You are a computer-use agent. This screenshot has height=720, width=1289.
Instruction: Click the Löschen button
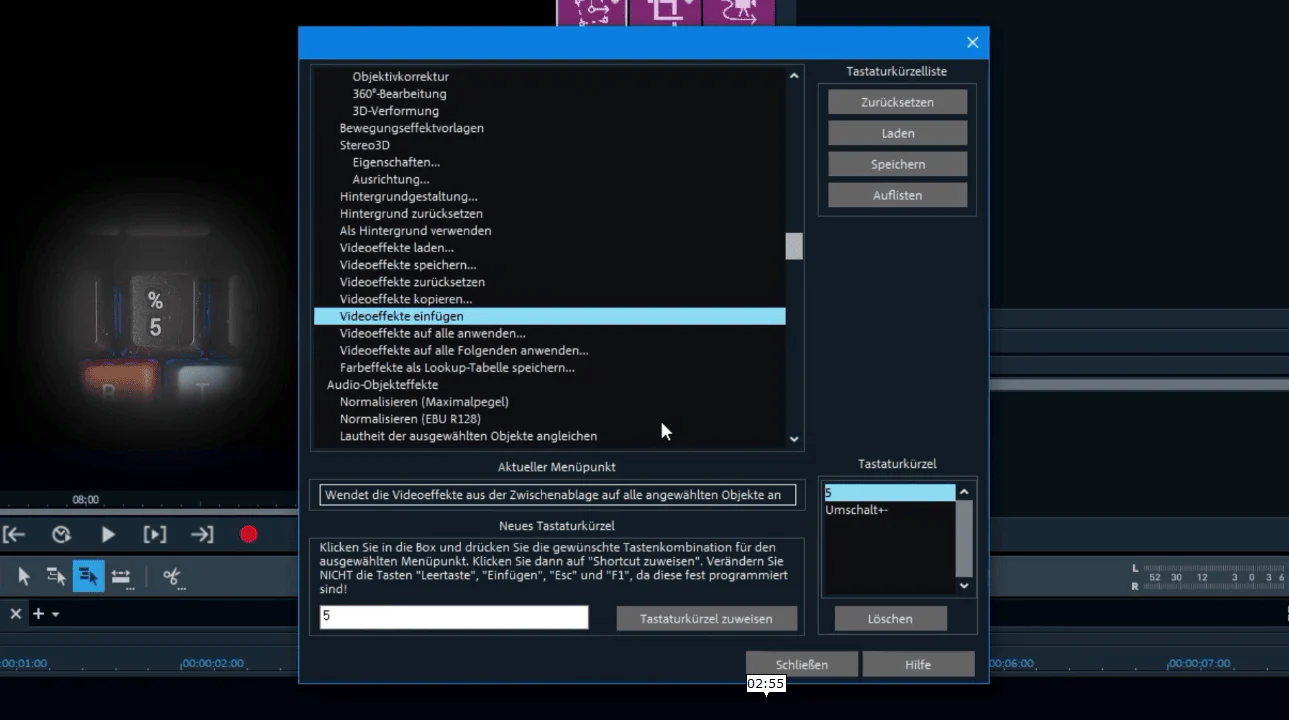click(x=890, y=619)
